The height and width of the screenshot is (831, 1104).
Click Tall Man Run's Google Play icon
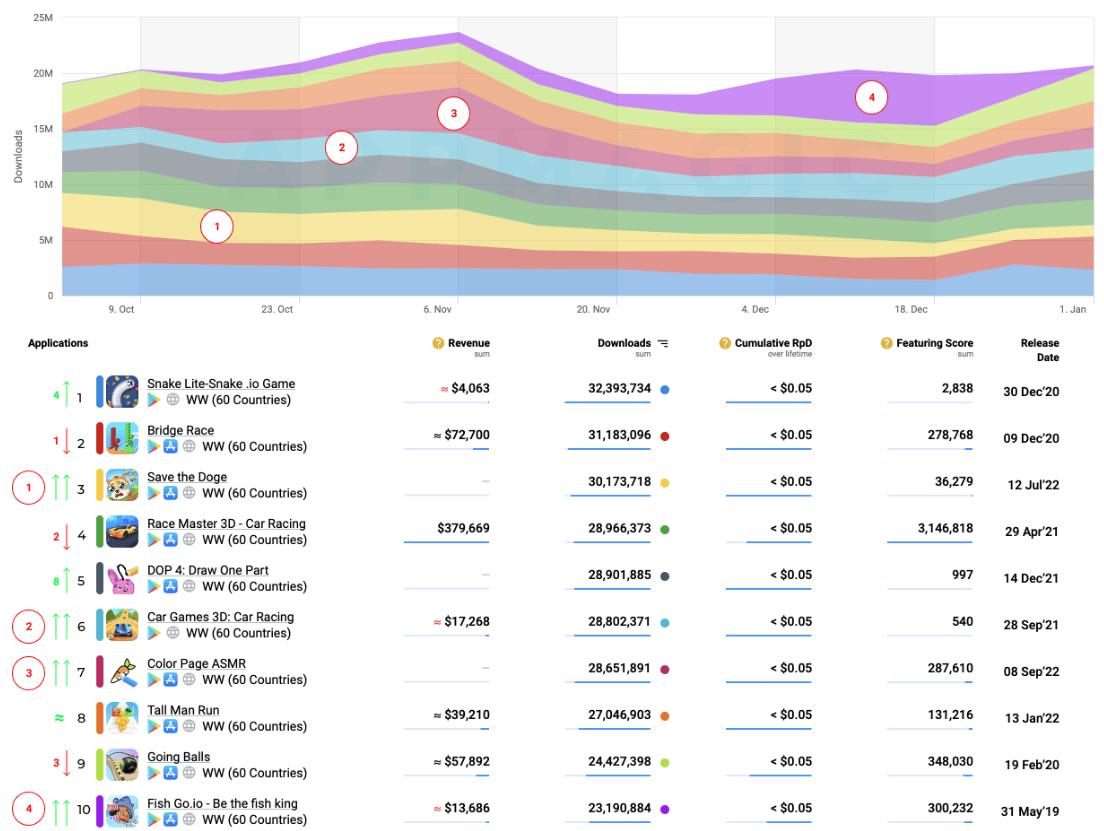point(154,727)
